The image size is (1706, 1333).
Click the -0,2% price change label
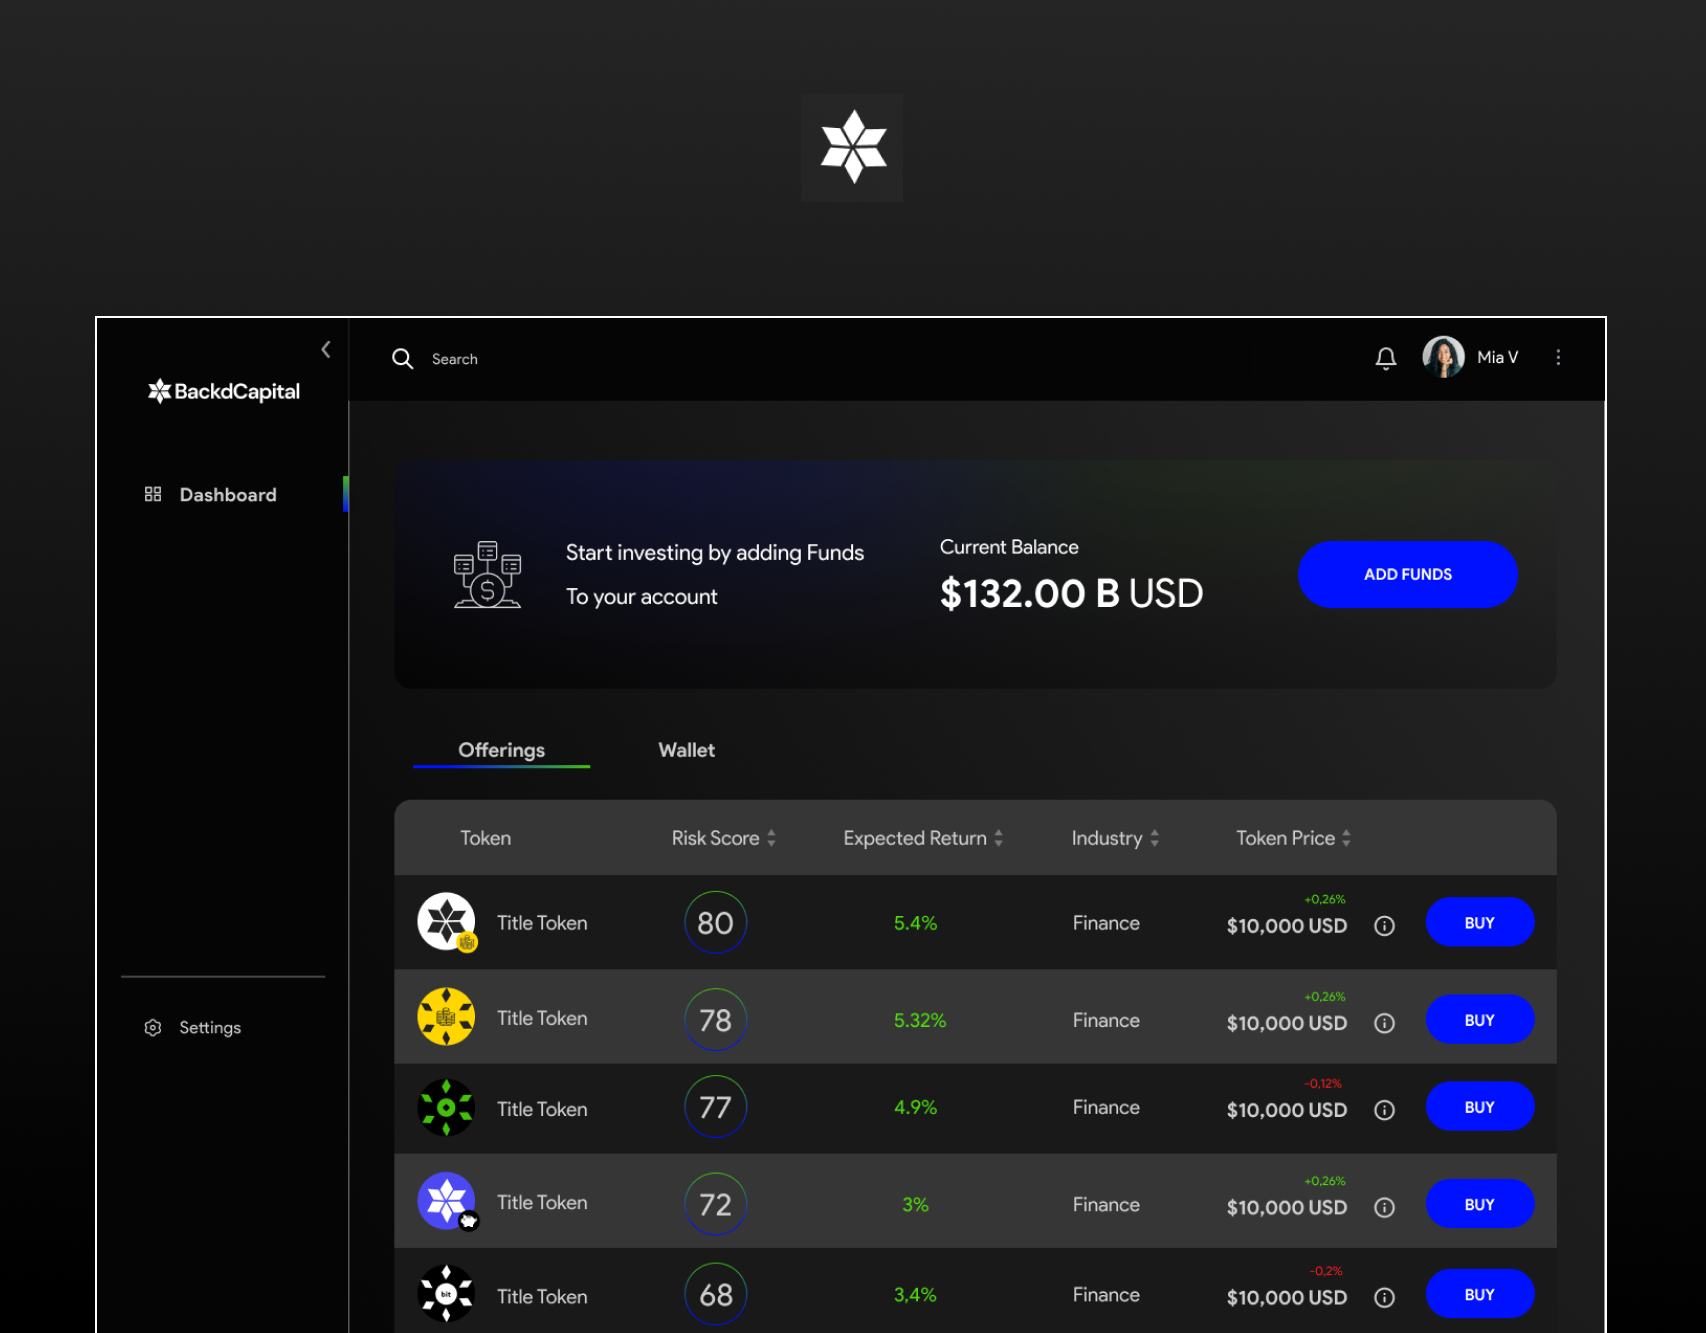click(1326, 1271)
